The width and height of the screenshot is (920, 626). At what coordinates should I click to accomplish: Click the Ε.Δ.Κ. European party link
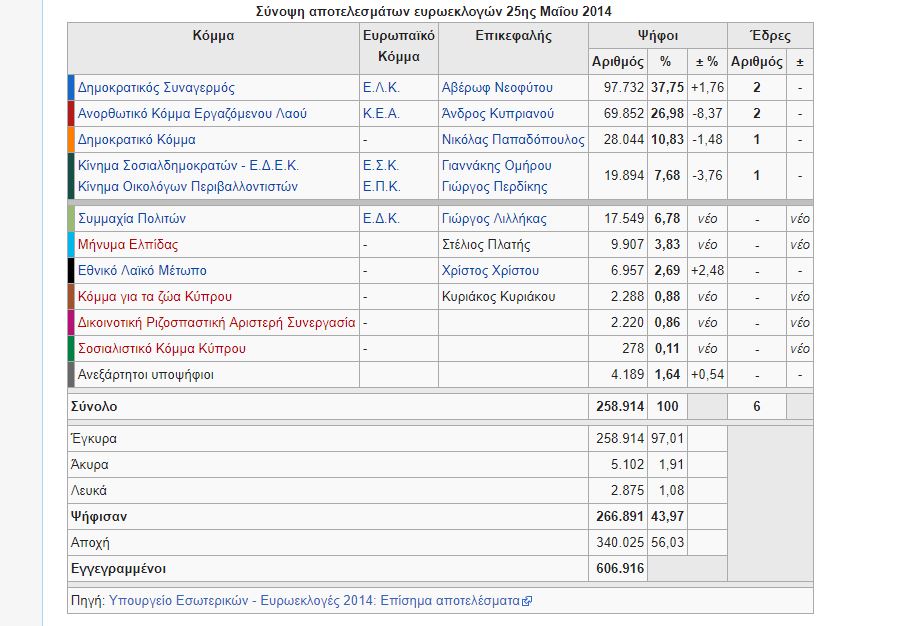[x=380, y=219]
